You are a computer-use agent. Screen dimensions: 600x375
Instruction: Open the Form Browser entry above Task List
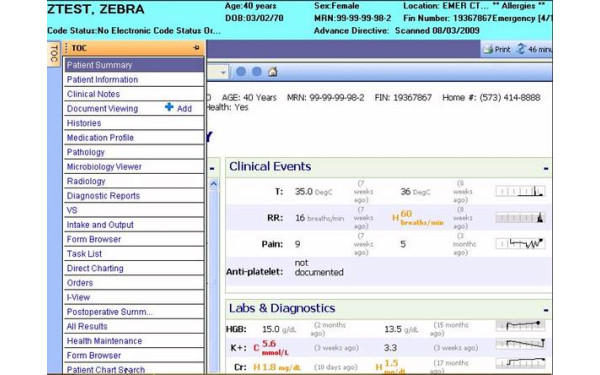(x=134, y=240)
